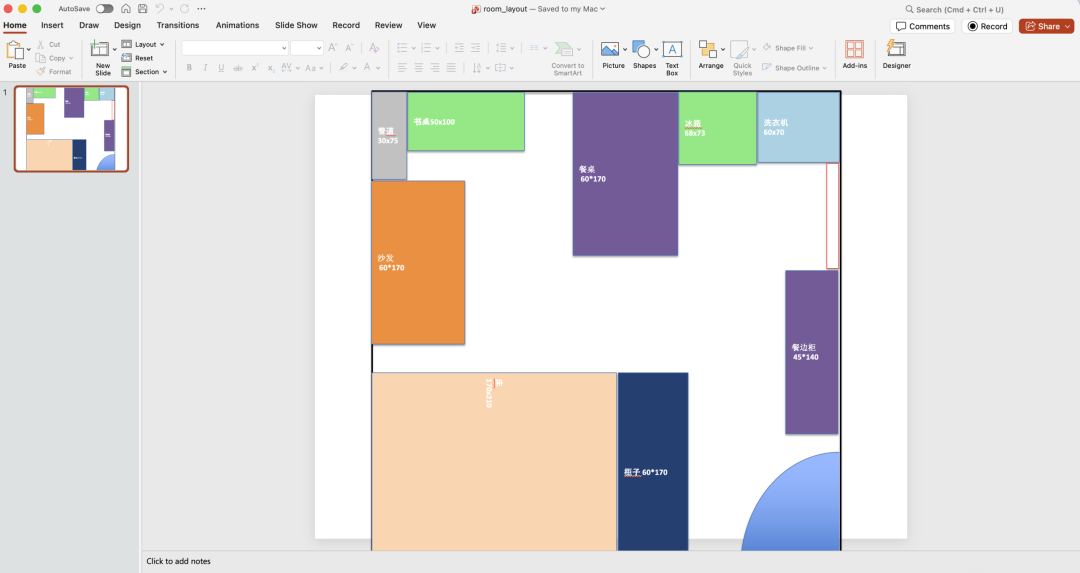
Task: Click the Comments button
Action: coord(922,26)
